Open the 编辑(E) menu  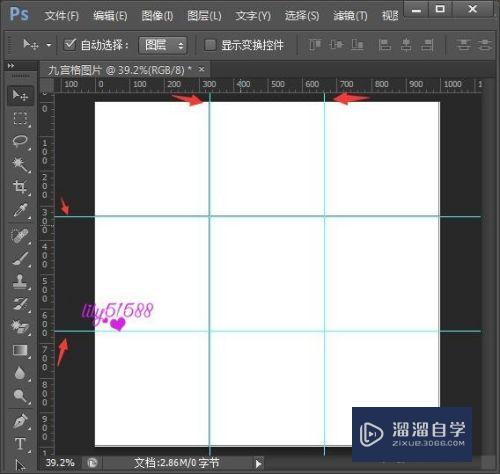click(x=110, y=16)
